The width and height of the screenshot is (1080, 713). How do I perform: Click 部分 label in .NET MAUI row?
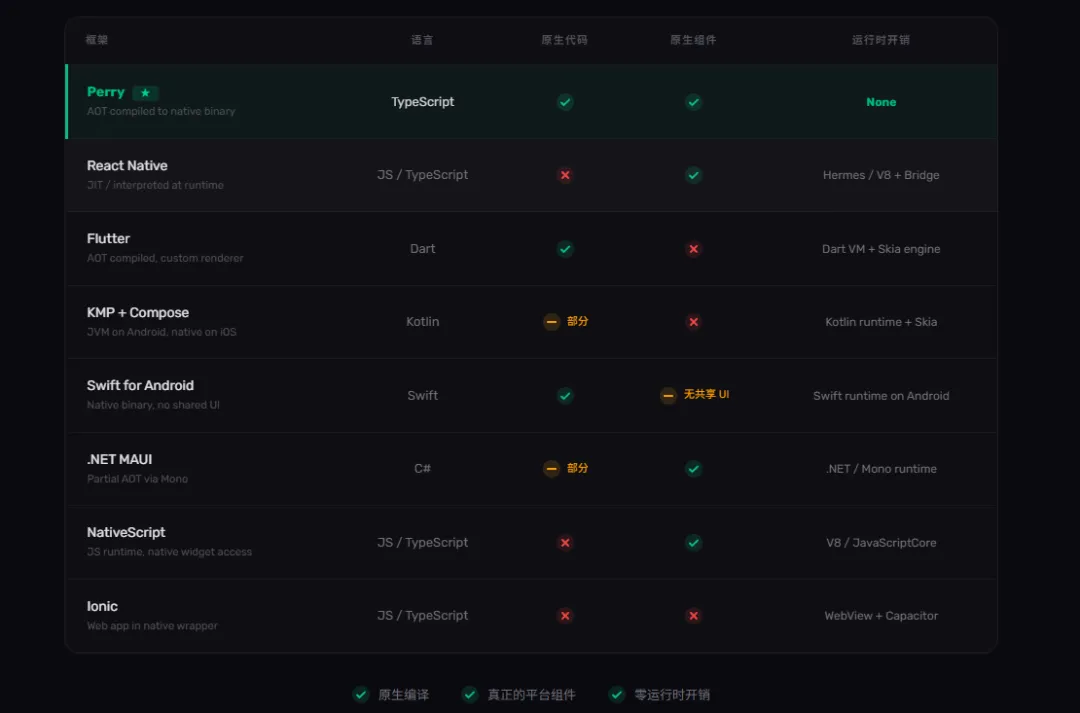(x=577, y=468)
